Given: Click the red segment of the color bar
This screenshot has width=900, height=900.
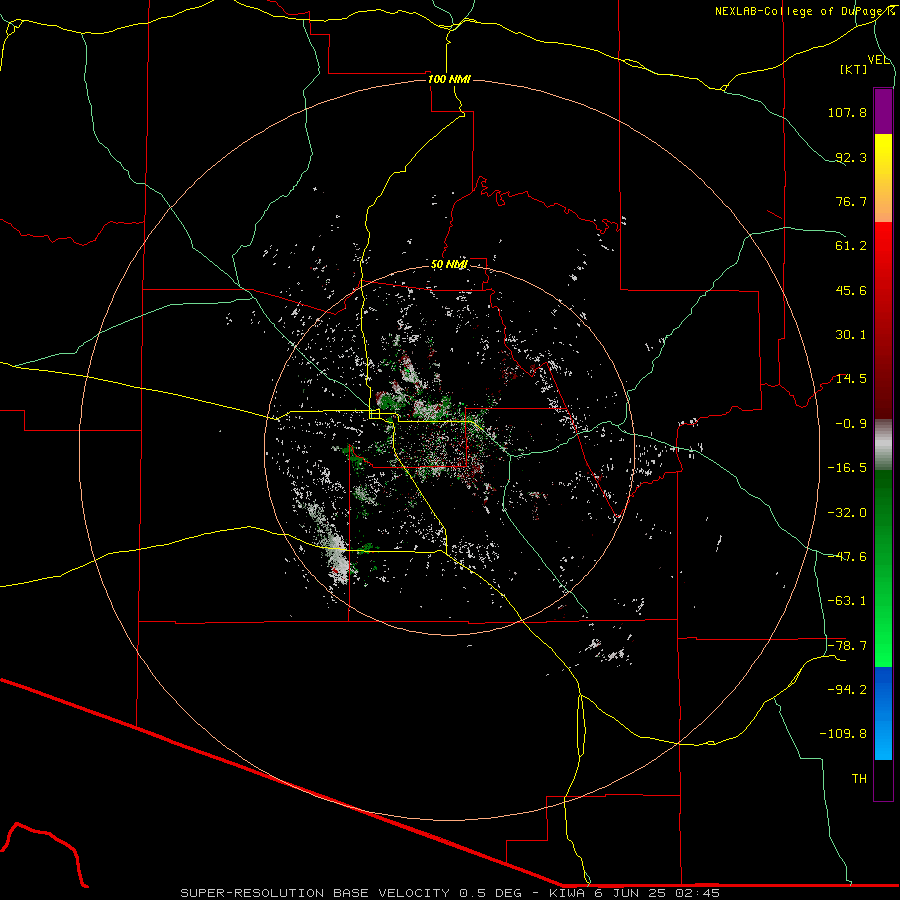Looking at the screenshot, I should [883, 320].
